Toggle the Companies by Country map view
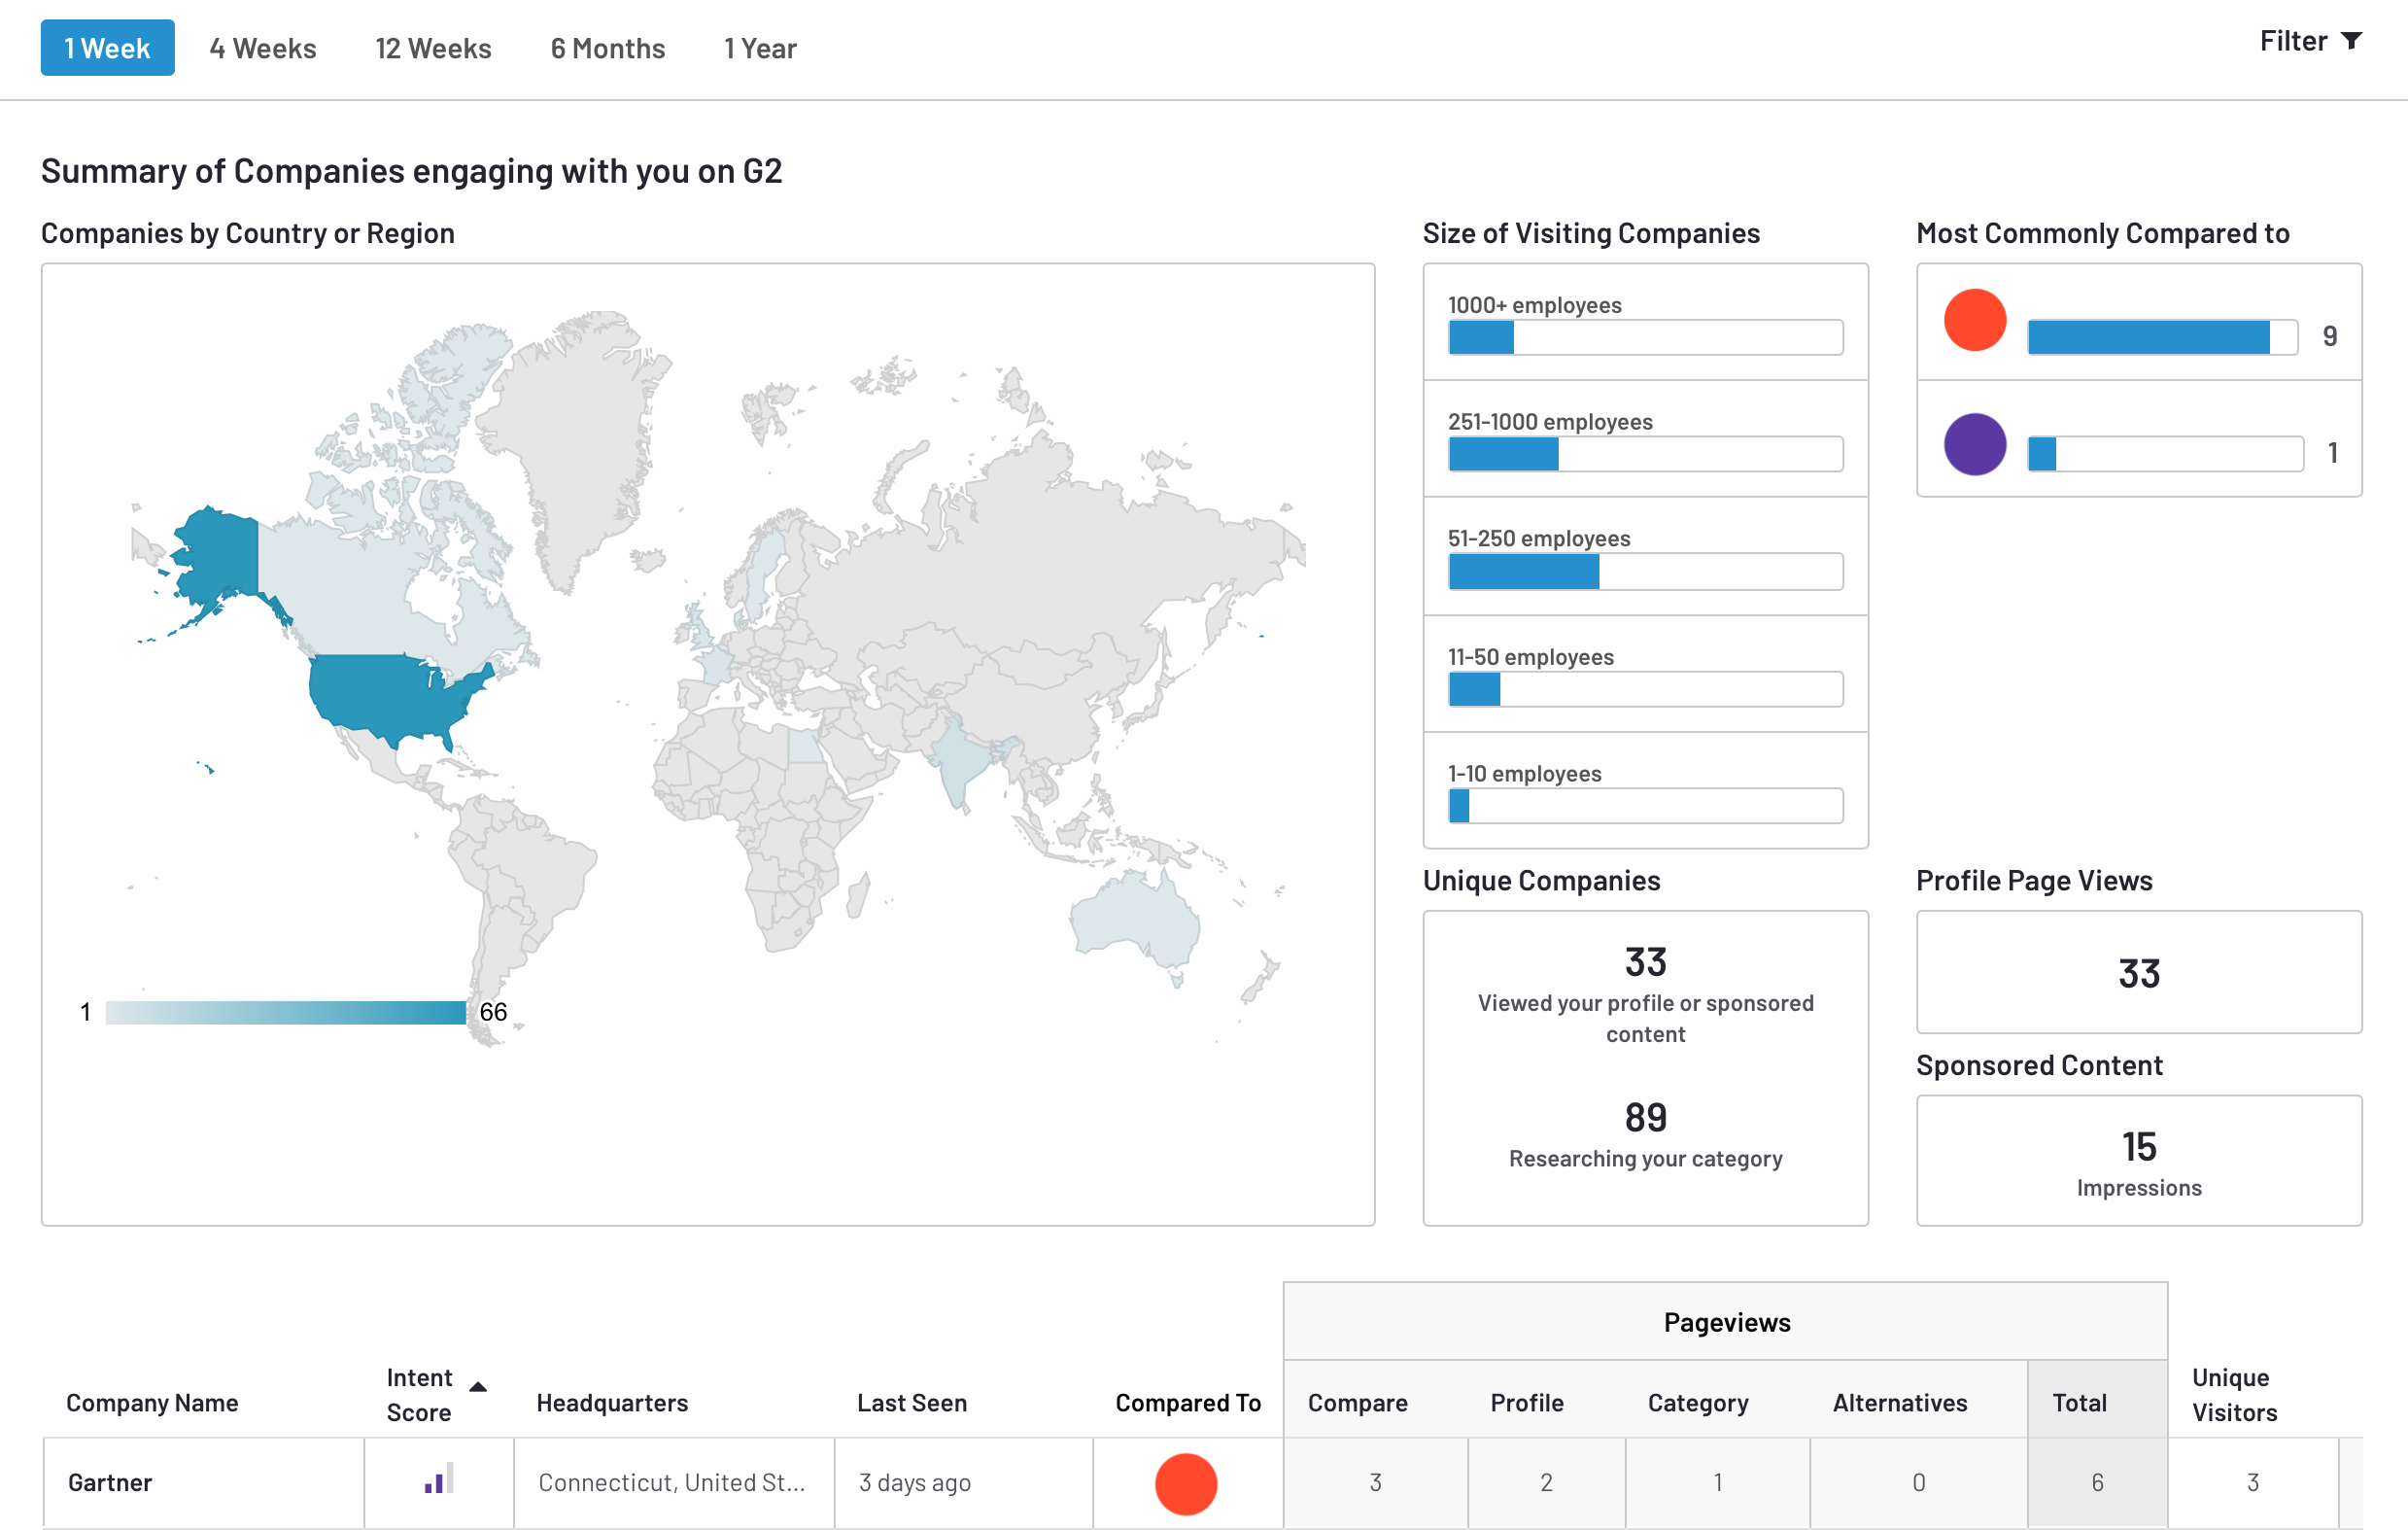The height and width of the screenshot is (1530, 2408). [x=248, y=232]
